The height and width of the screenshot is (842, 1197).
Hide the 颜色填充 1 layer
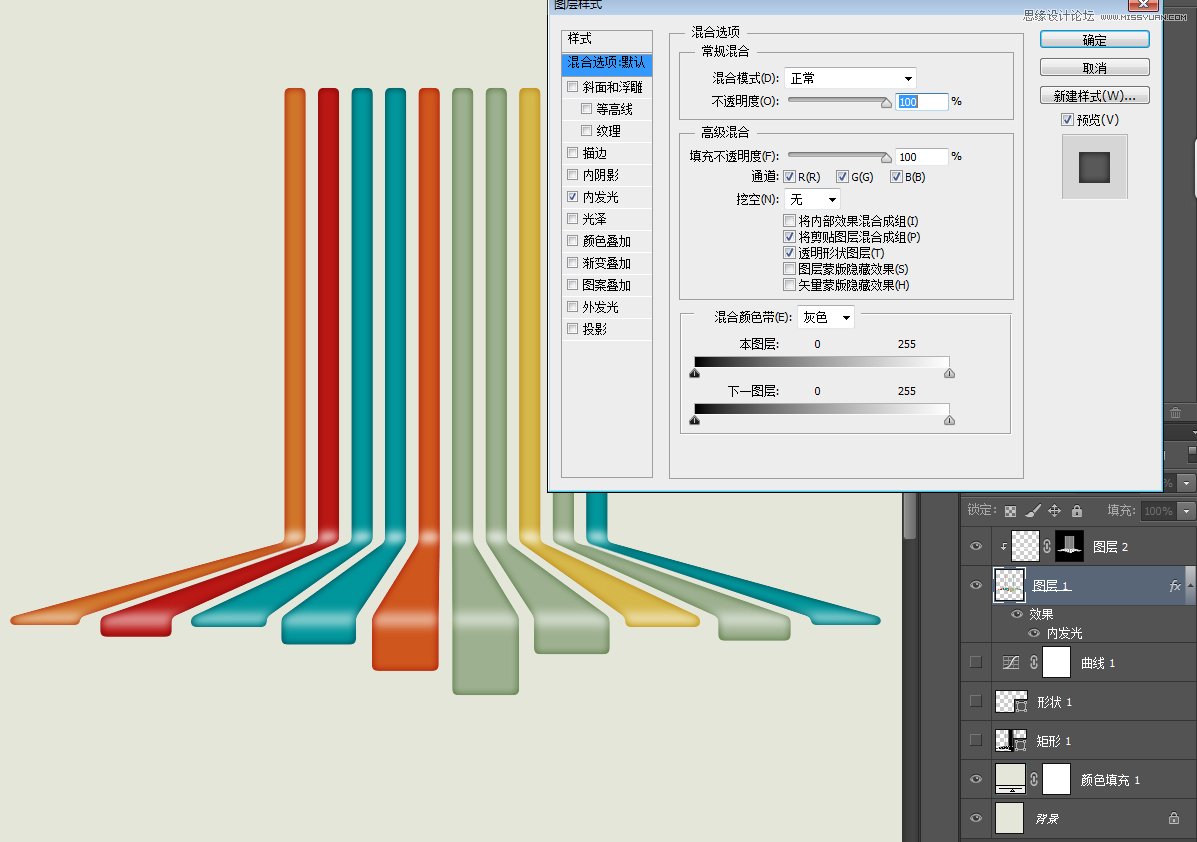pos(976,779)
